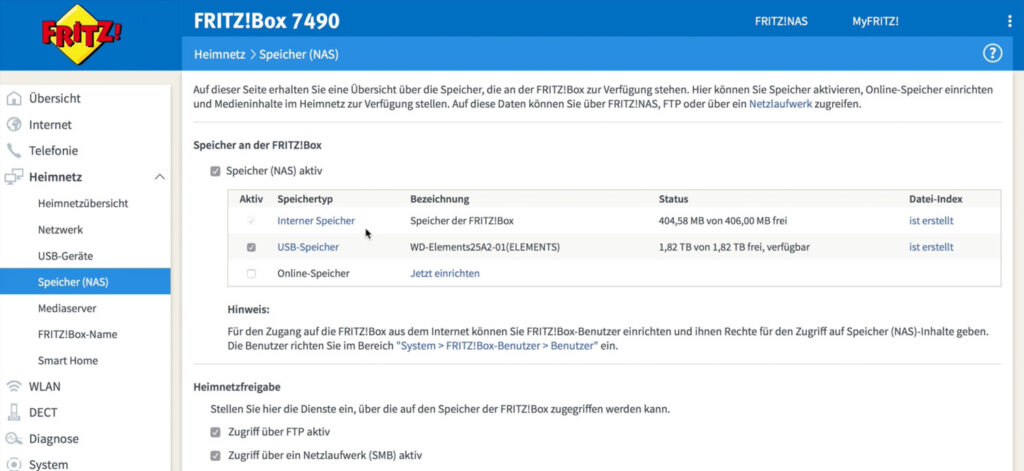Uncheck the USB-Speicher active checkbox
1024x471 pixels.
(x=251, y=247)
